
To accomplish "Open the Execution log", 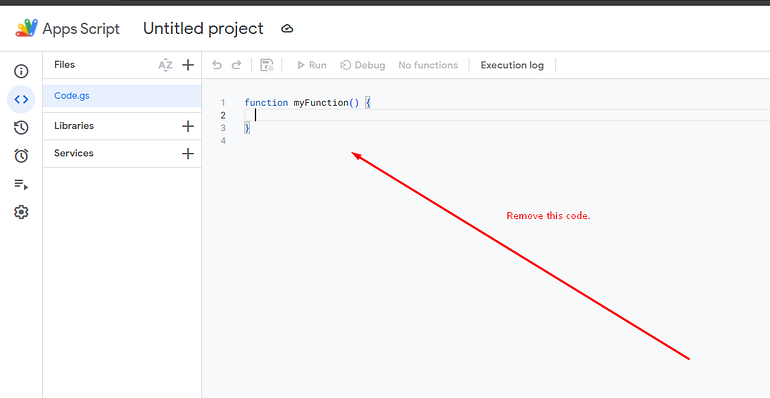I will point(512,65).
